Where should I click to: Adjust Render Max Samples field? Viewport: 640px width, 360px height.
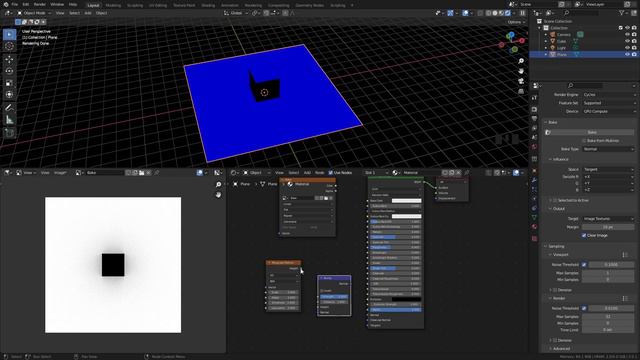coord(608,317)
